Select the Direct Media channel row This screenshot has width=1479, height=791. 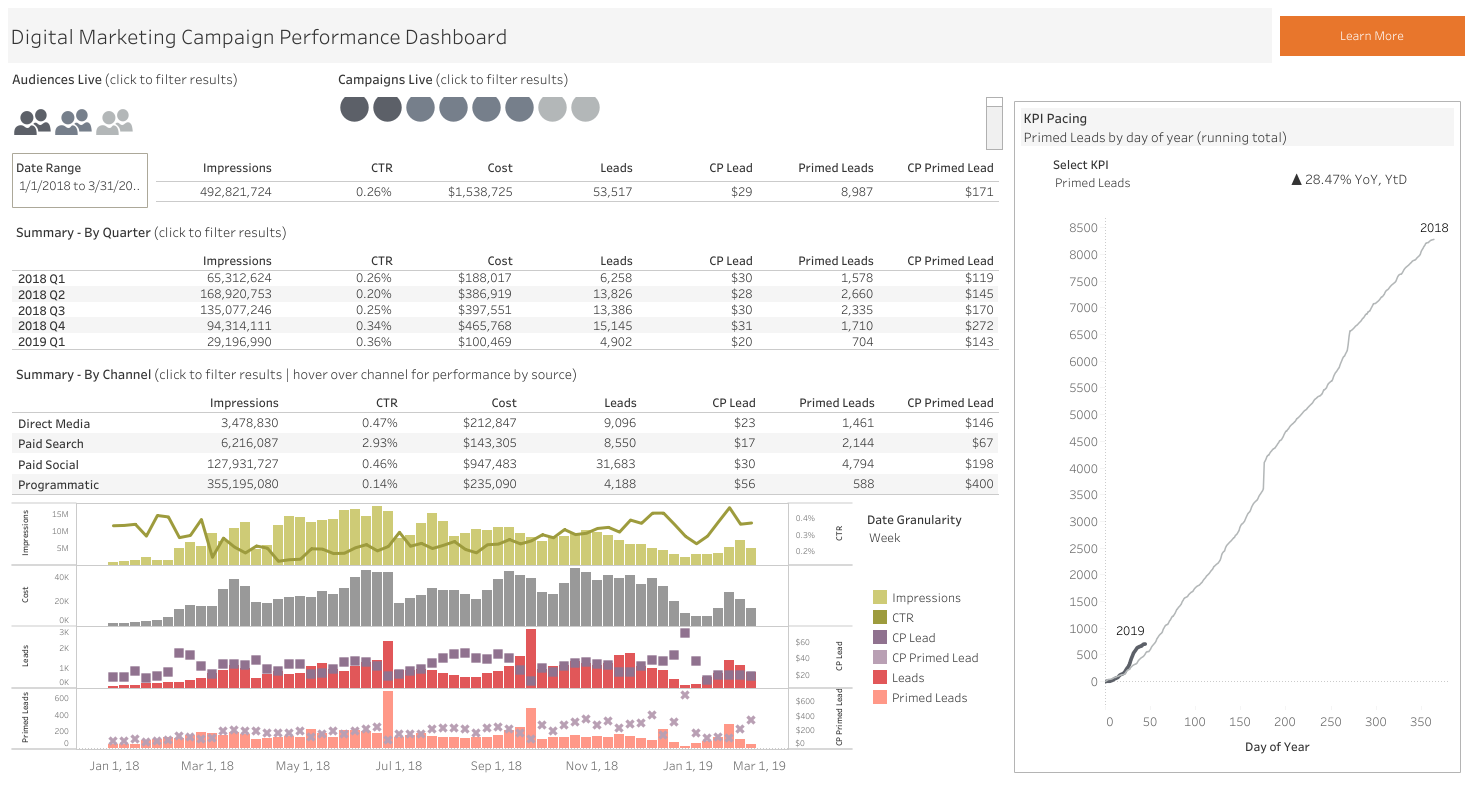[x=505, y=423]
